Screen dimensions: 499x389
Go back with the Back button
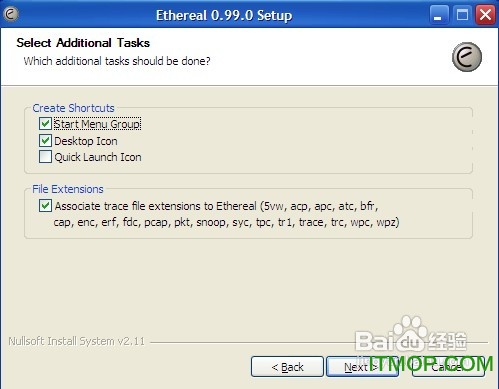[287, 367]
